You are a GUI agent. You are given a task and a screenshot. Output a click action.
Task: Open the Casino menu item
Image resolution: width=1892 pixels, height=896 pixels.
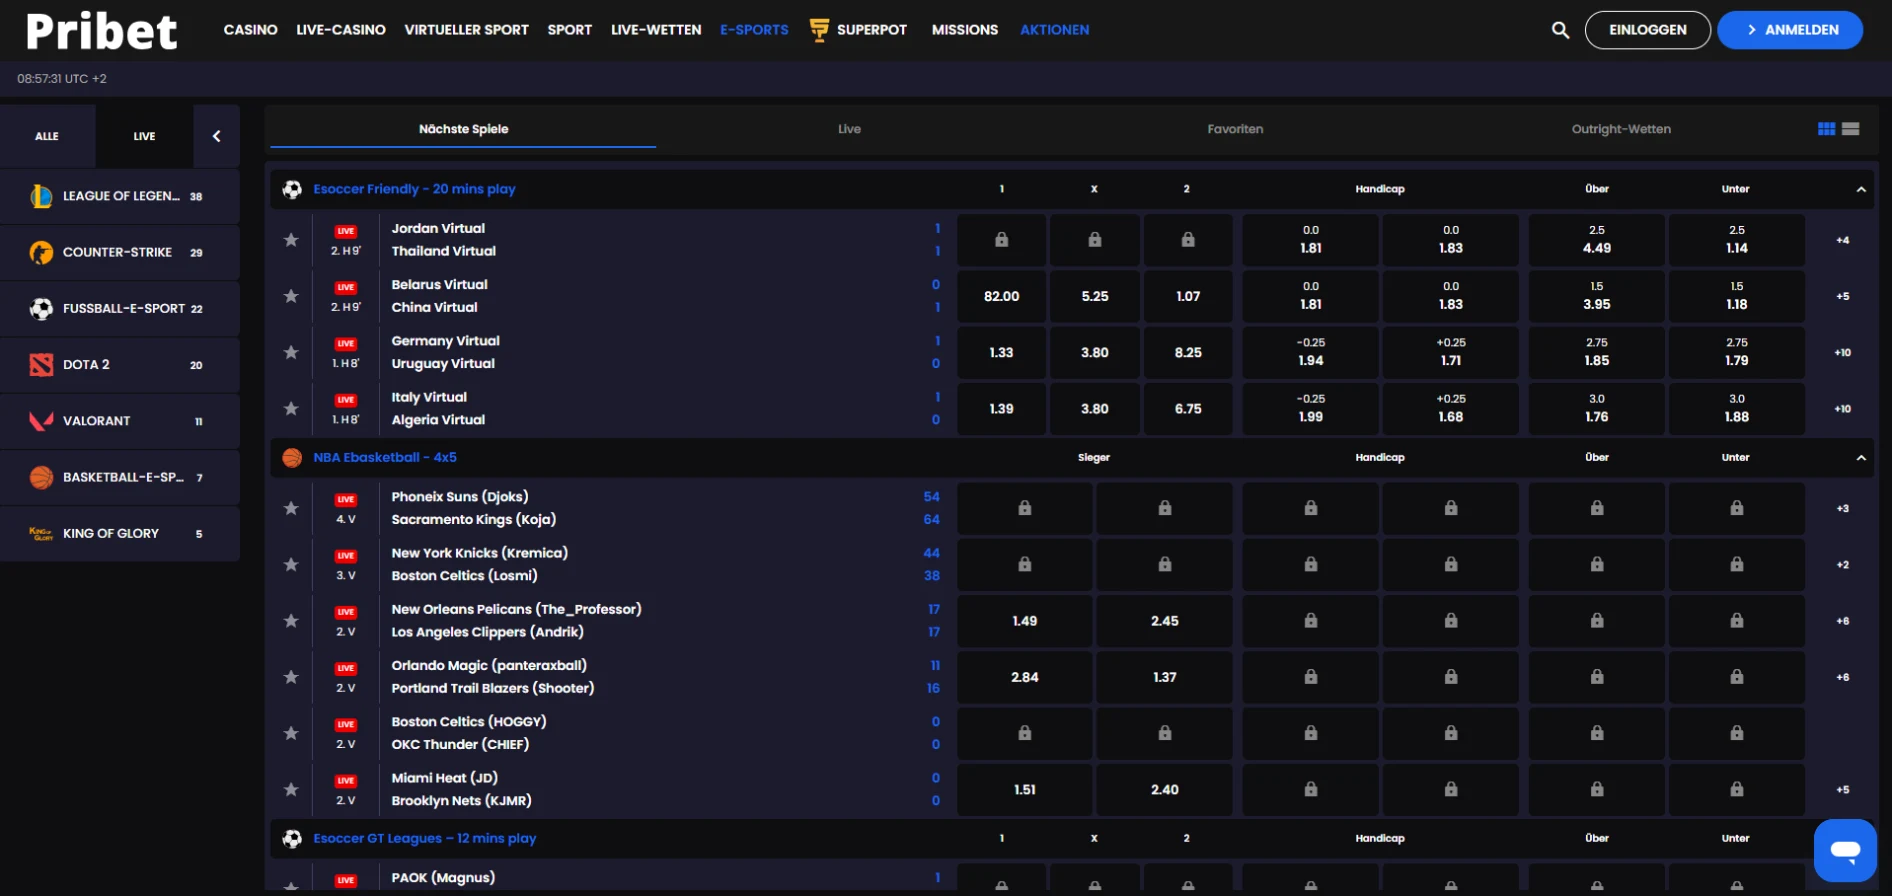click(250, 30)
